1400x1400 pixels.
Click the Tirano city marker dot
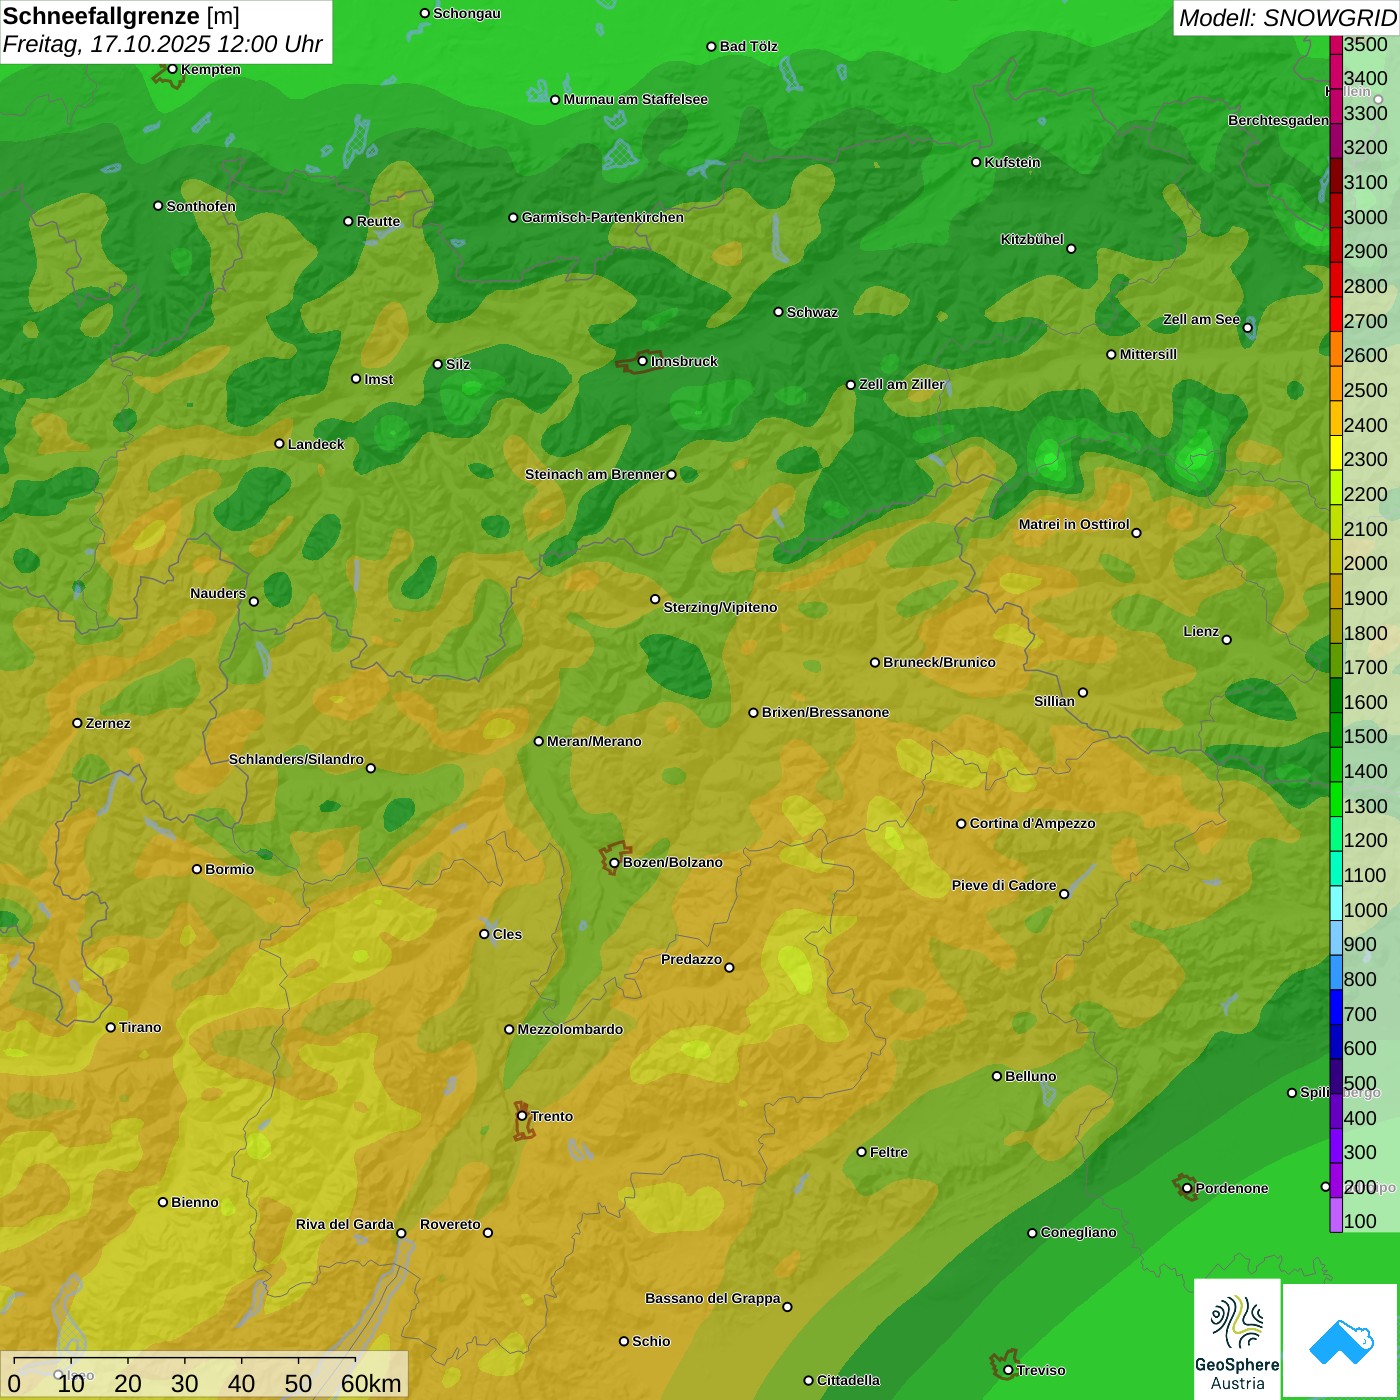click(111, 1027)
